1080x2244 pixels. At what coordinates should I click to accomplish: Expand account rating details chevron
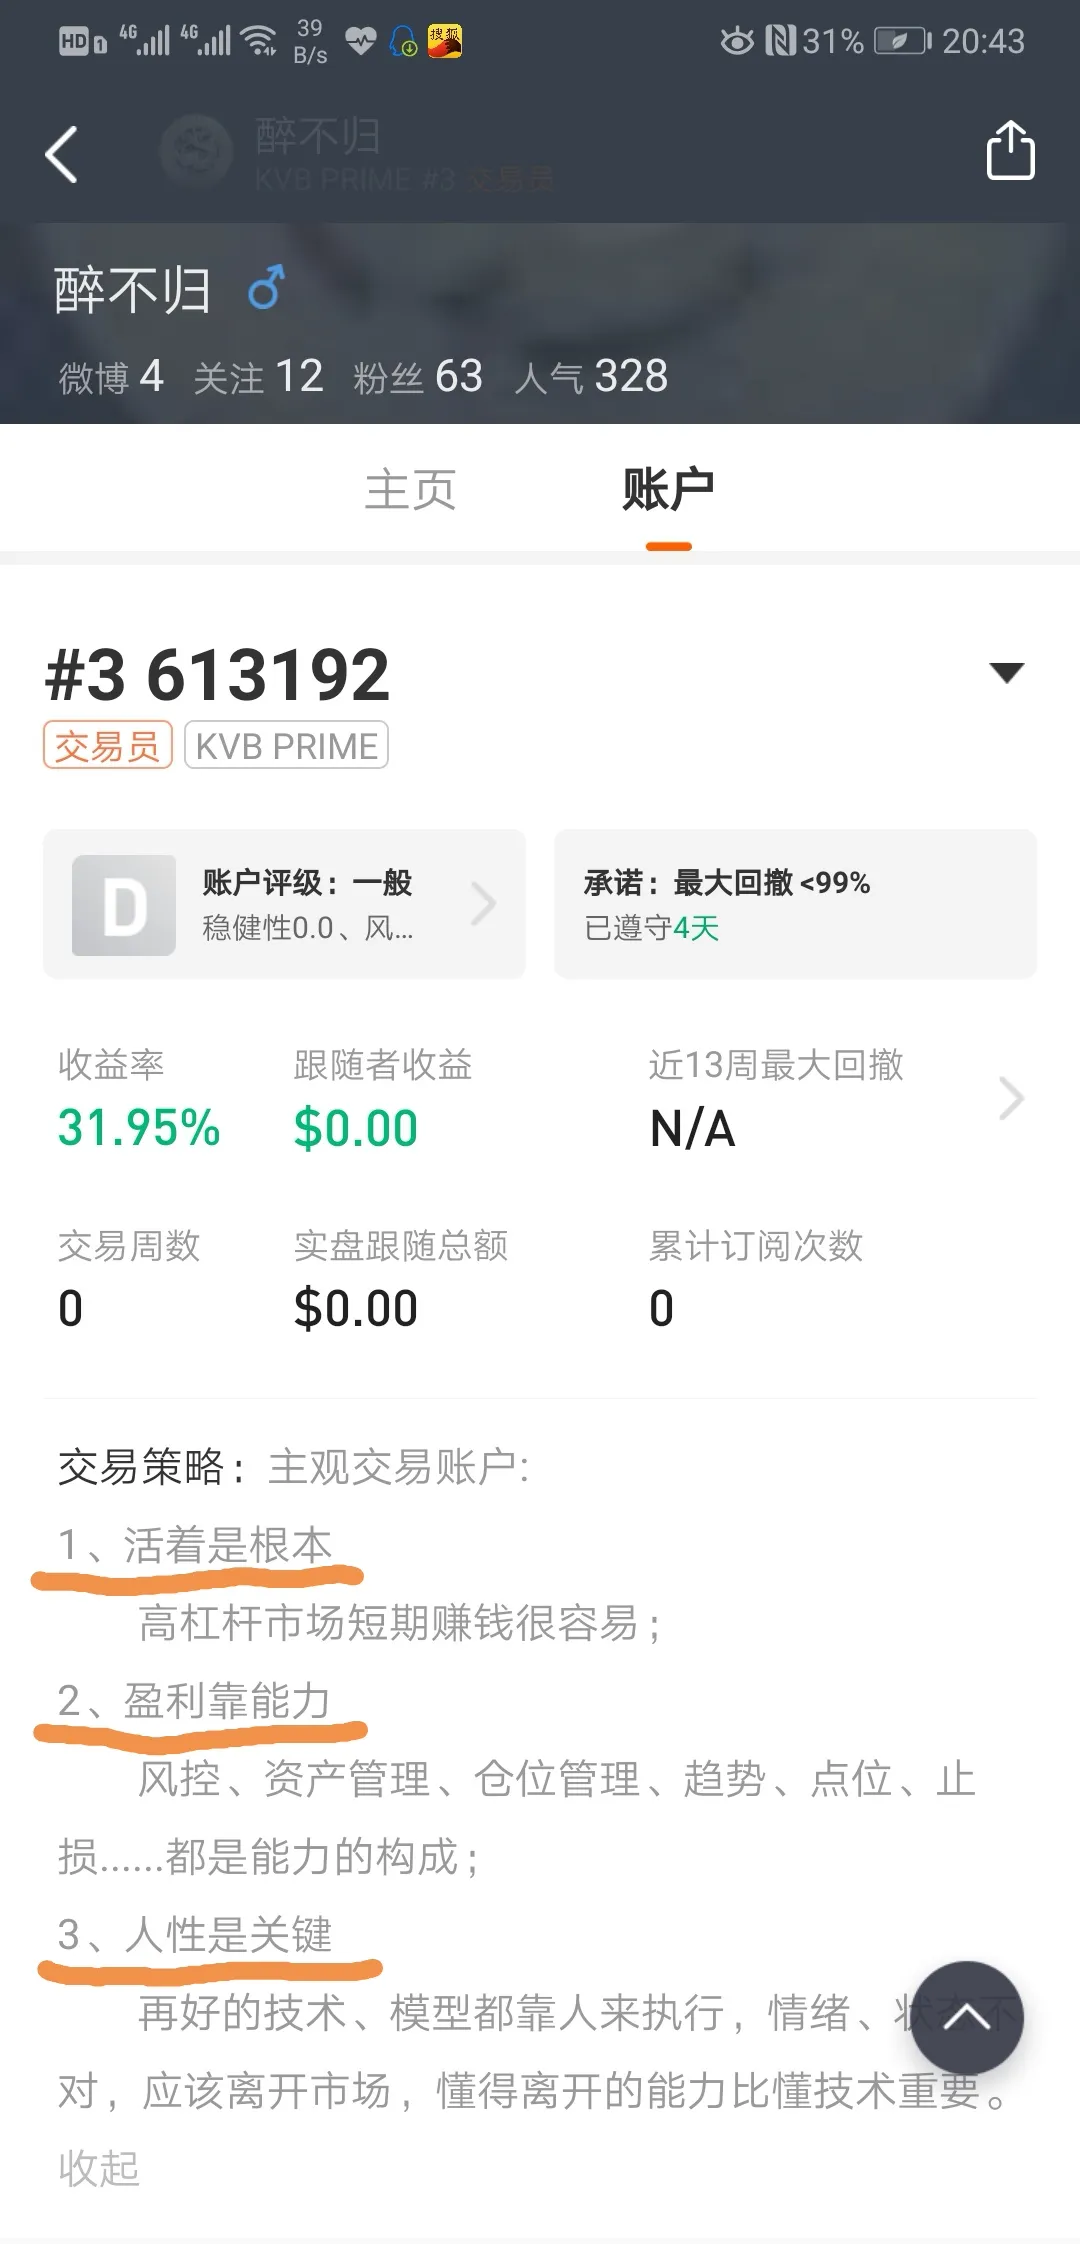484,904
